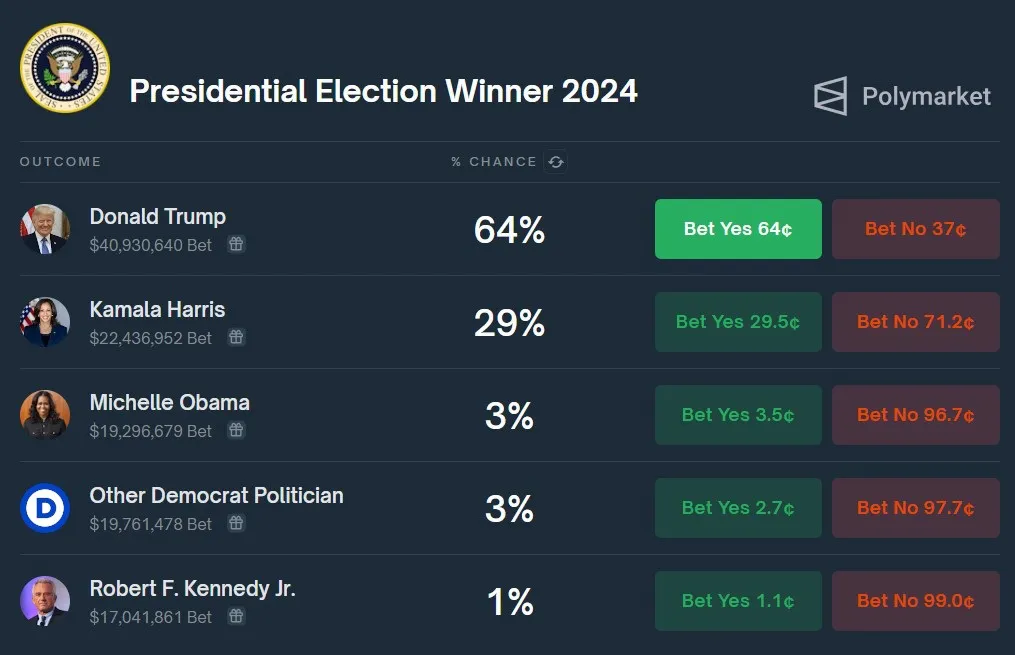Click gift icon in Other Democrat Politician row
The width and height of the screenshot is (1015, 655).
[236, 523]
